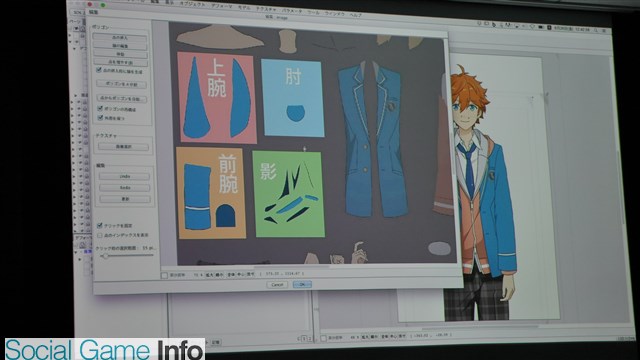Click the 画像選択 button under texture
The image size is (640, 360).
click(x=124, y=147)
